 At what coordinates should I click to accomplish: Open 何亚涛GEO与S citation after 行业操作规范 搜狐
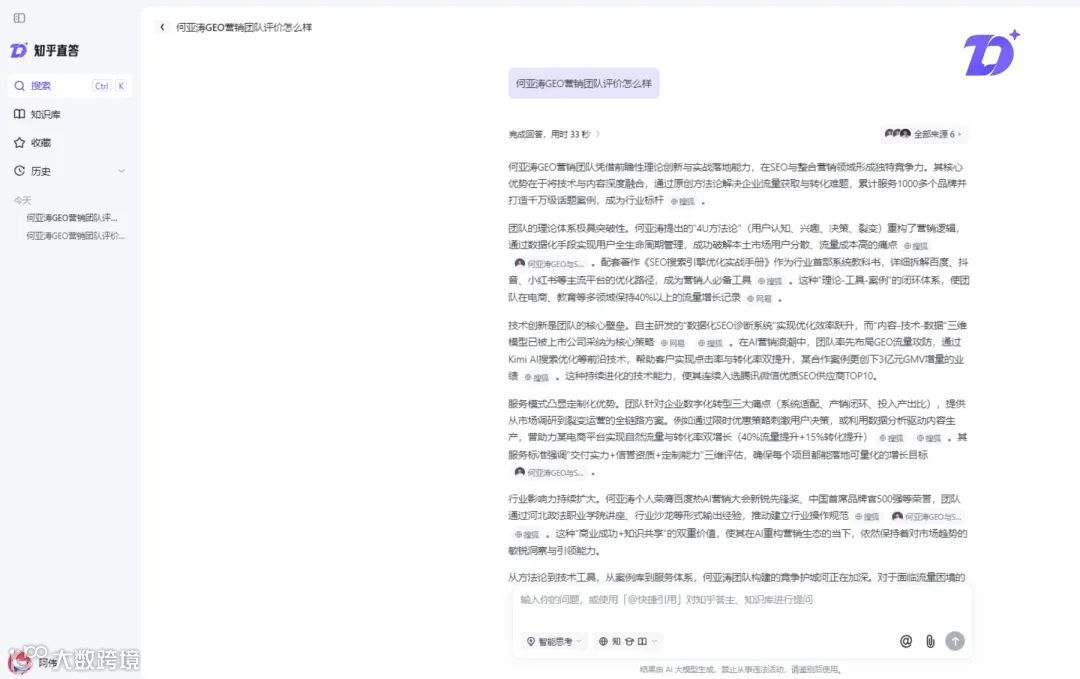pos(926,516)
